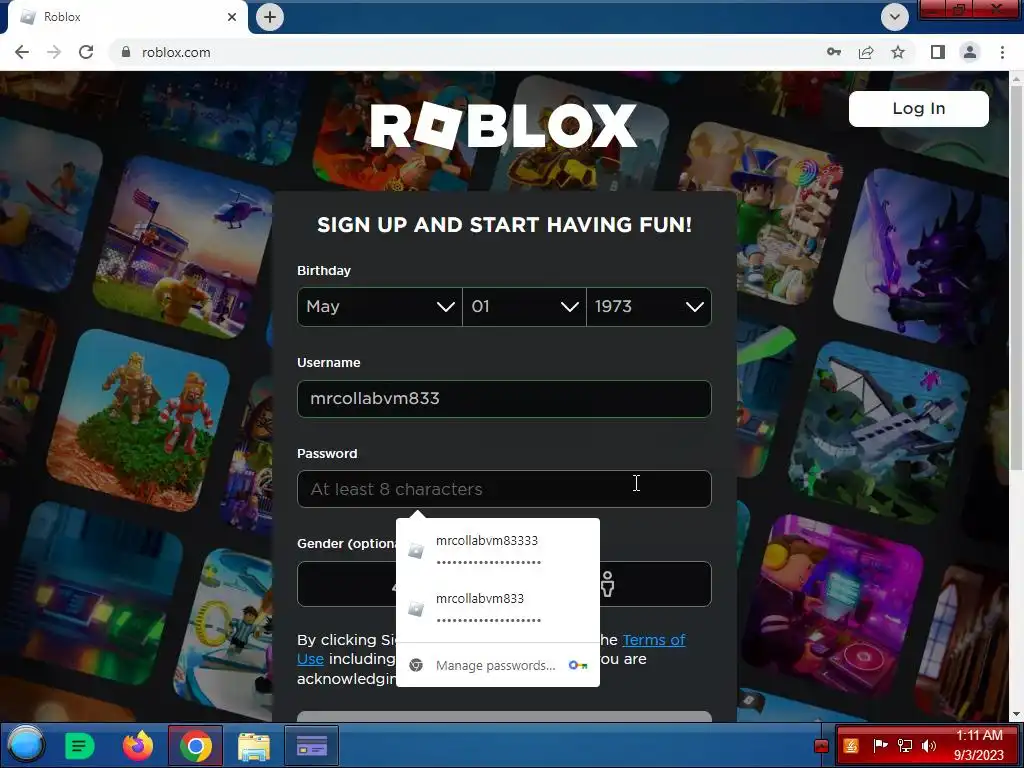Click the network tray icon
1024x768 pixels.
tap(904, 745)
